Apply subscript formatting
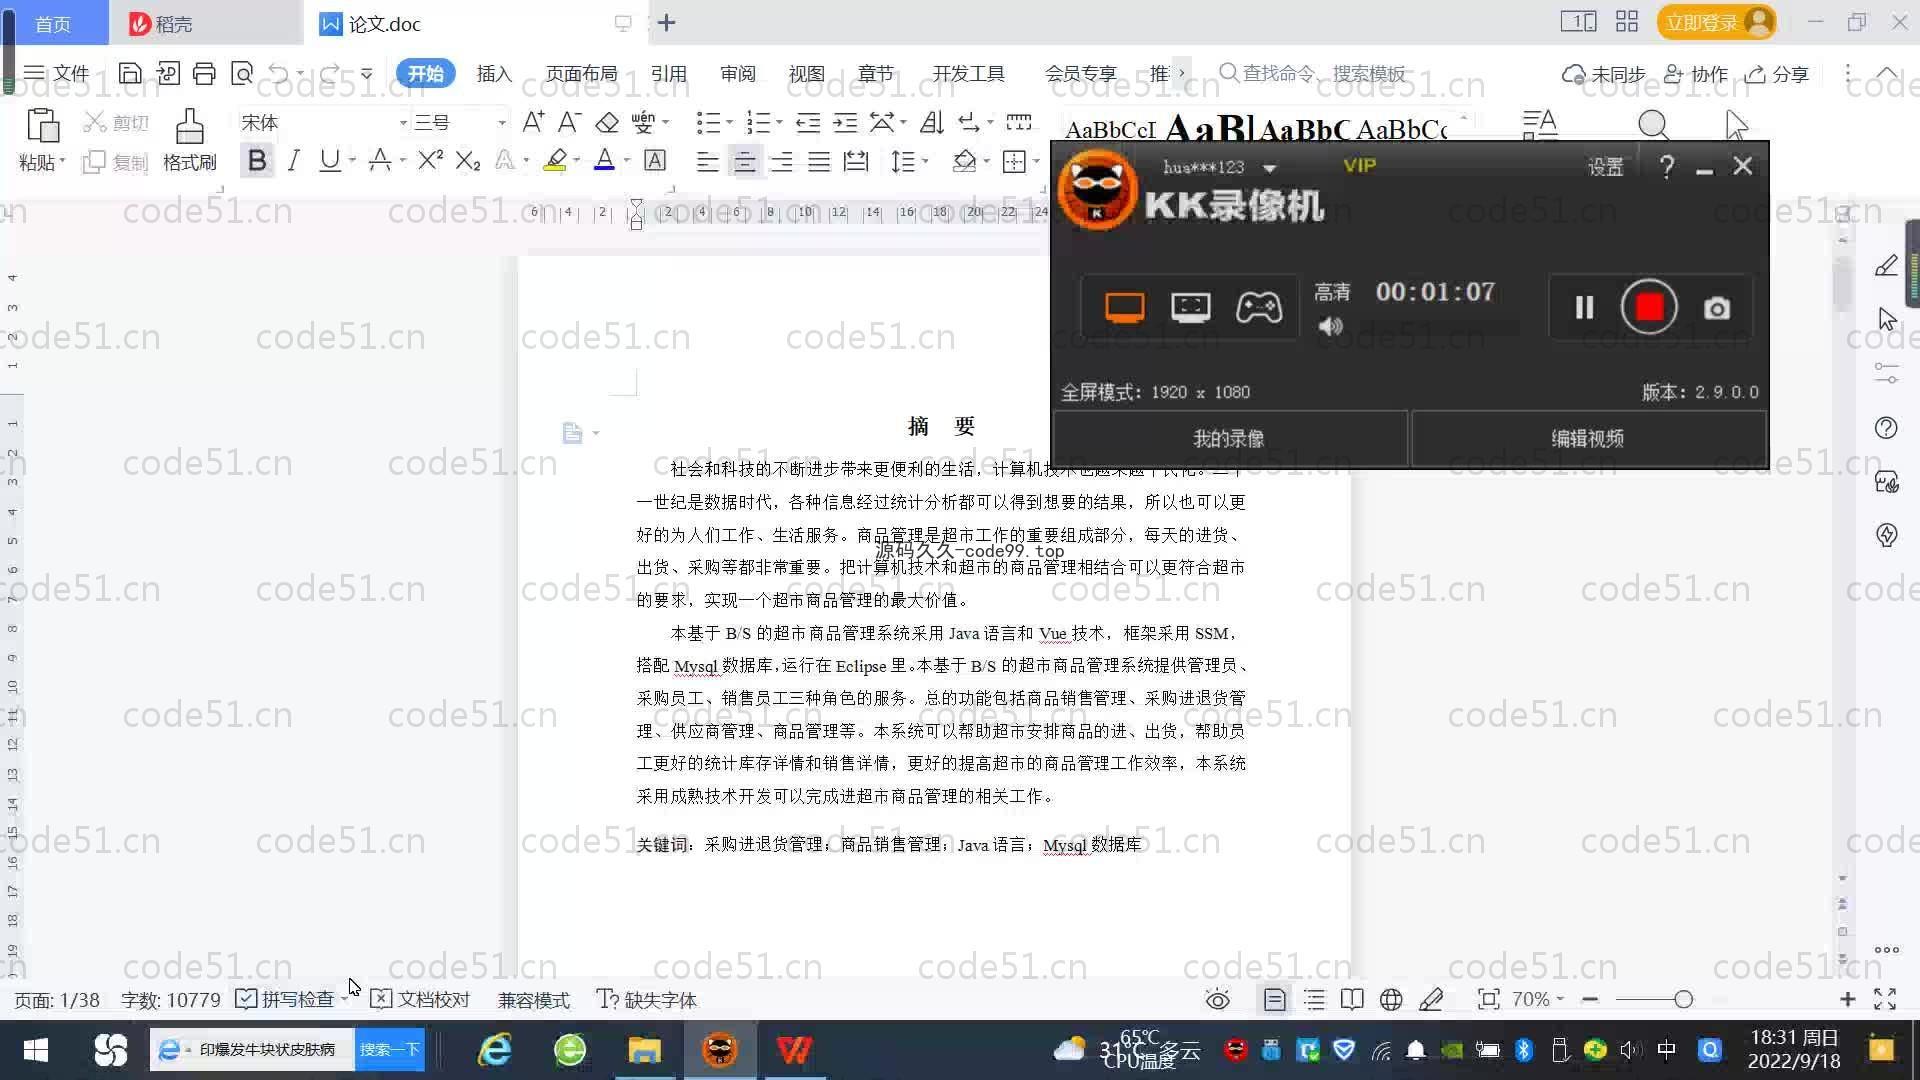The height and width of the screenshot is (1080, 1920). [x=467, y=161]
